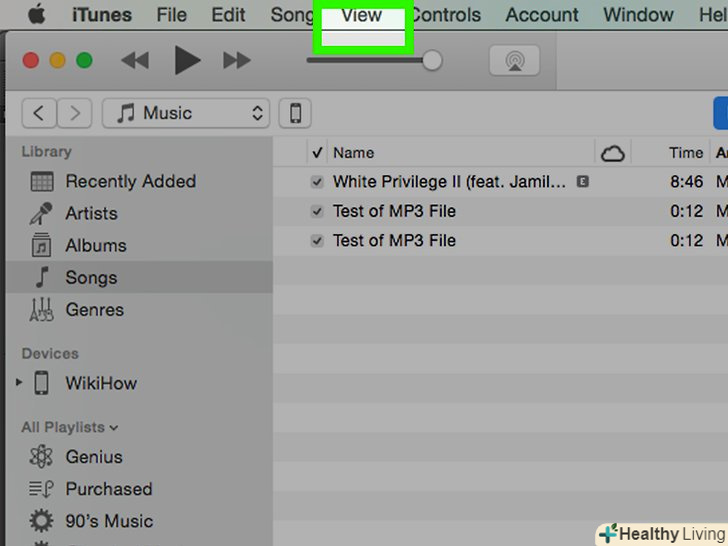The height and width of the screenshot is (546, 728).
Task: Click the iCloud status column header
Action: click(613, 153)
